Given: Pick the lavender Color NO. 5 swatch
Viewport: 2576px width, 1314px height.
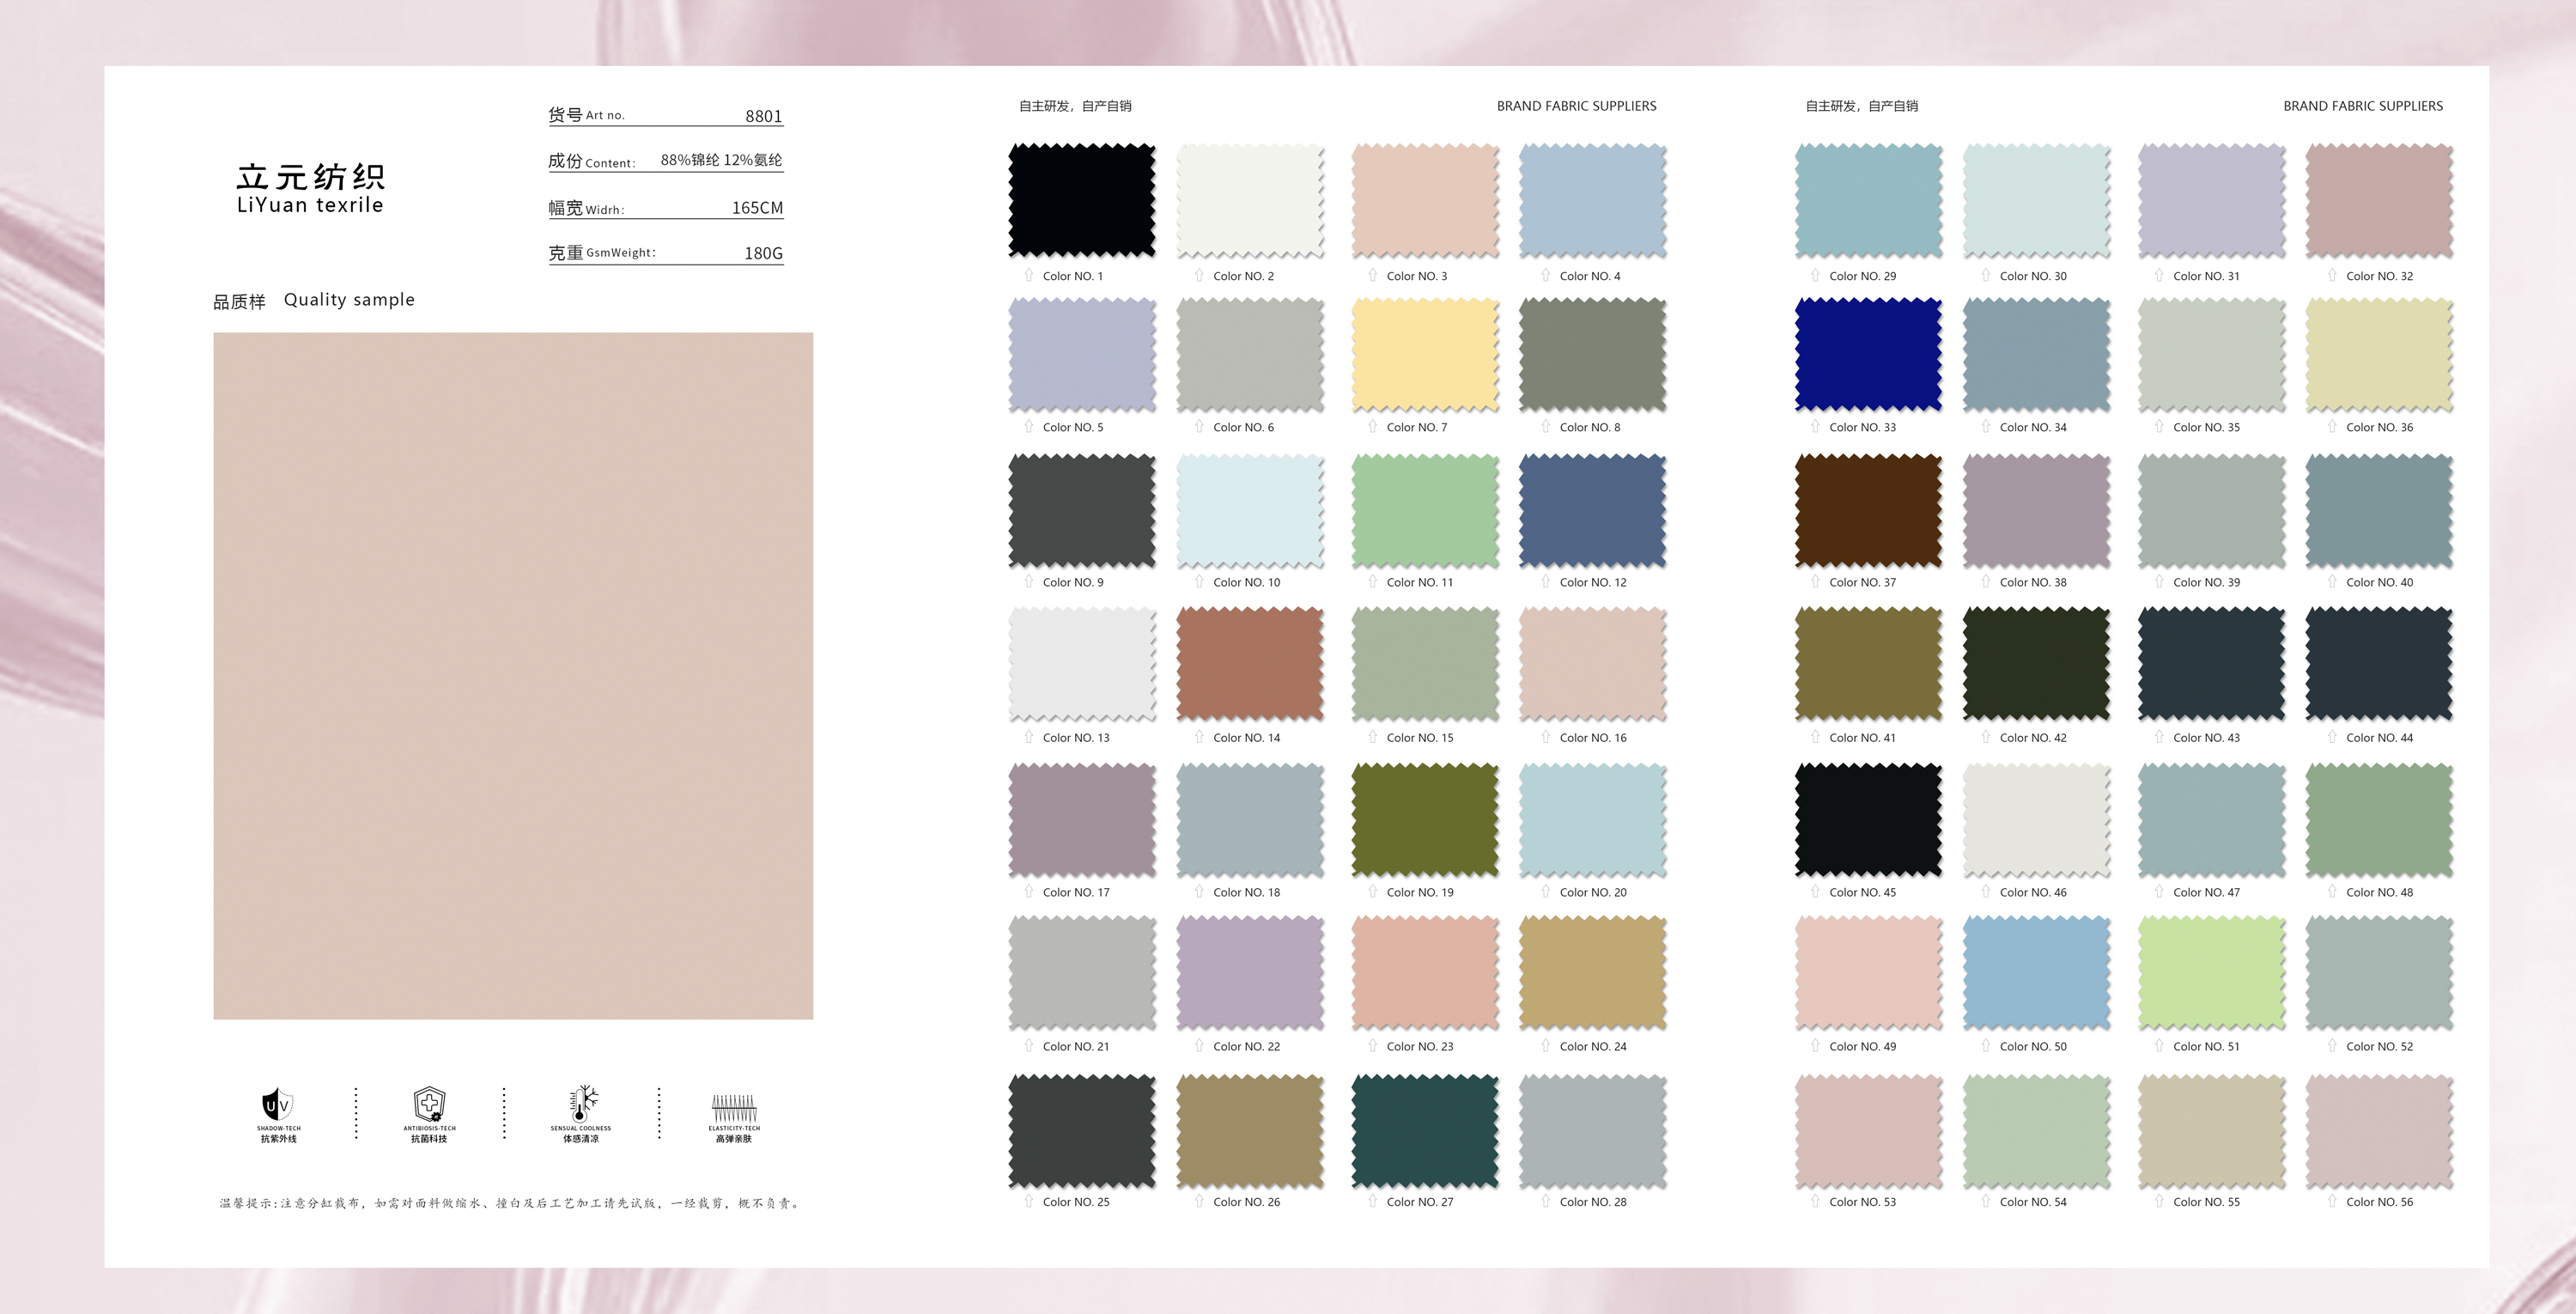Looking at the screenshot, I should (x=1082, y=354).
